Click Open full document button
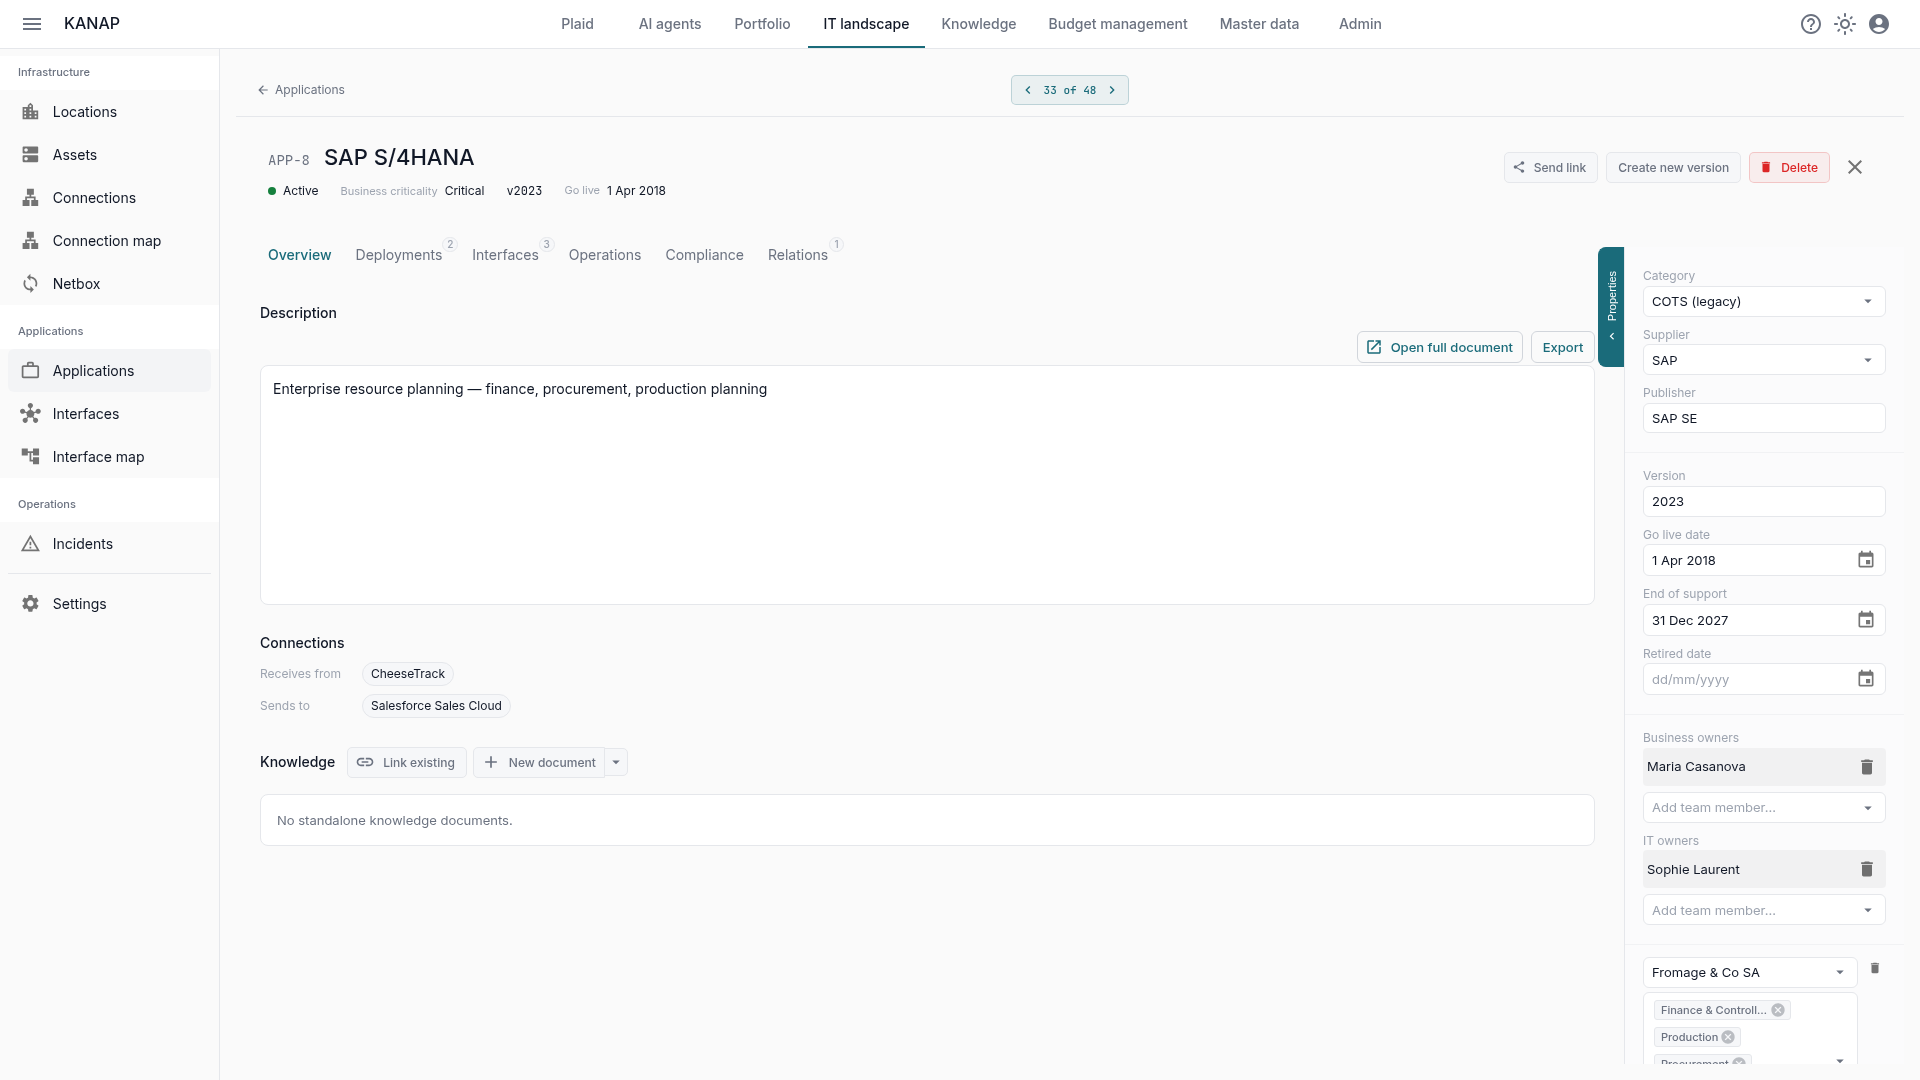Image resolution: width=1920 pixels, height=1080 pixels. [x=1439, y=348]
